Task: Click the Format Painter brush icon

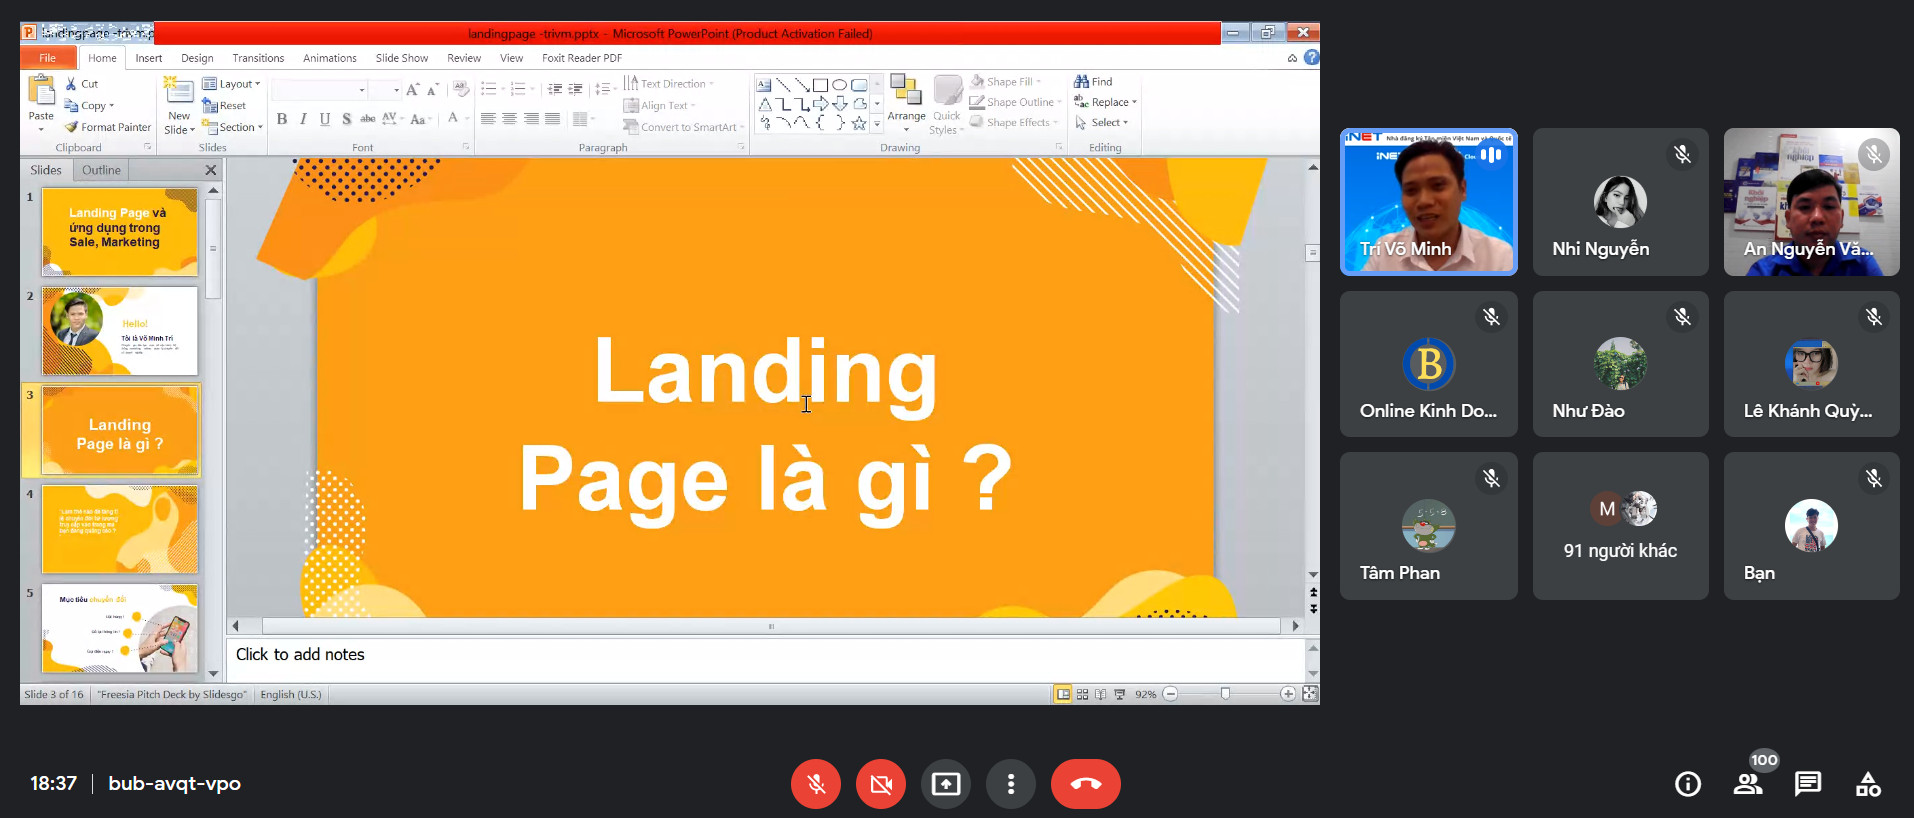Action: [x=71, y=127]
